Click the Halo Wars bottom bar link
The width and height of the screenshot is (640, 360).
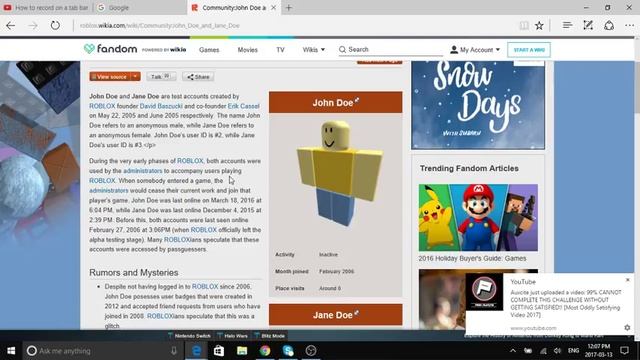[232, 336]
